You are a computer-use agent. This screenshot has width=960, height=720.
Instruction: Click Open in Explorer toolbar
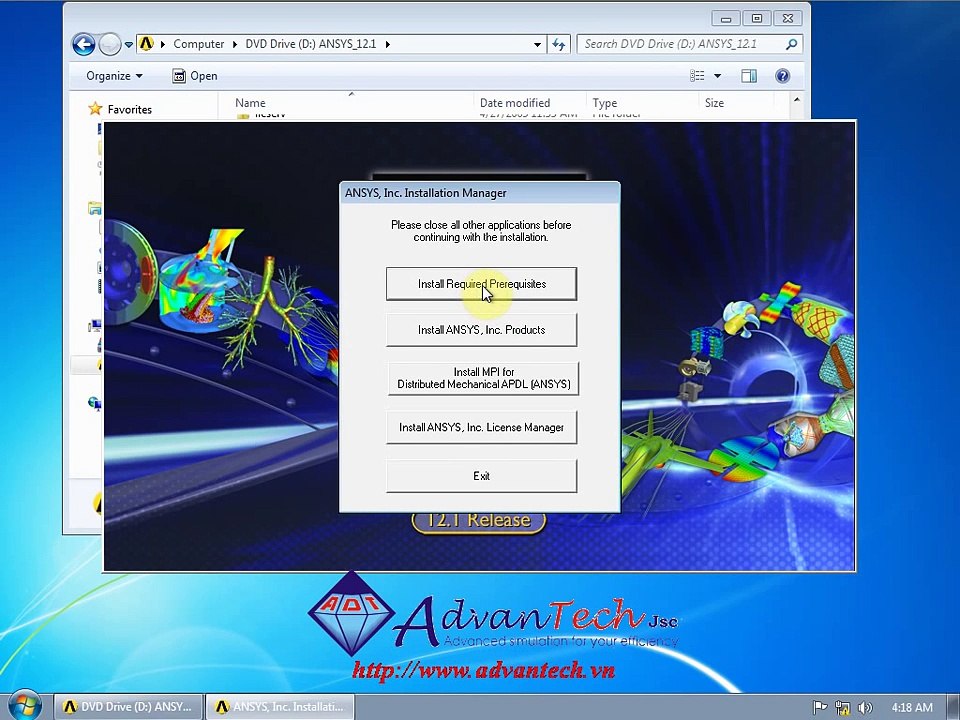195,76
